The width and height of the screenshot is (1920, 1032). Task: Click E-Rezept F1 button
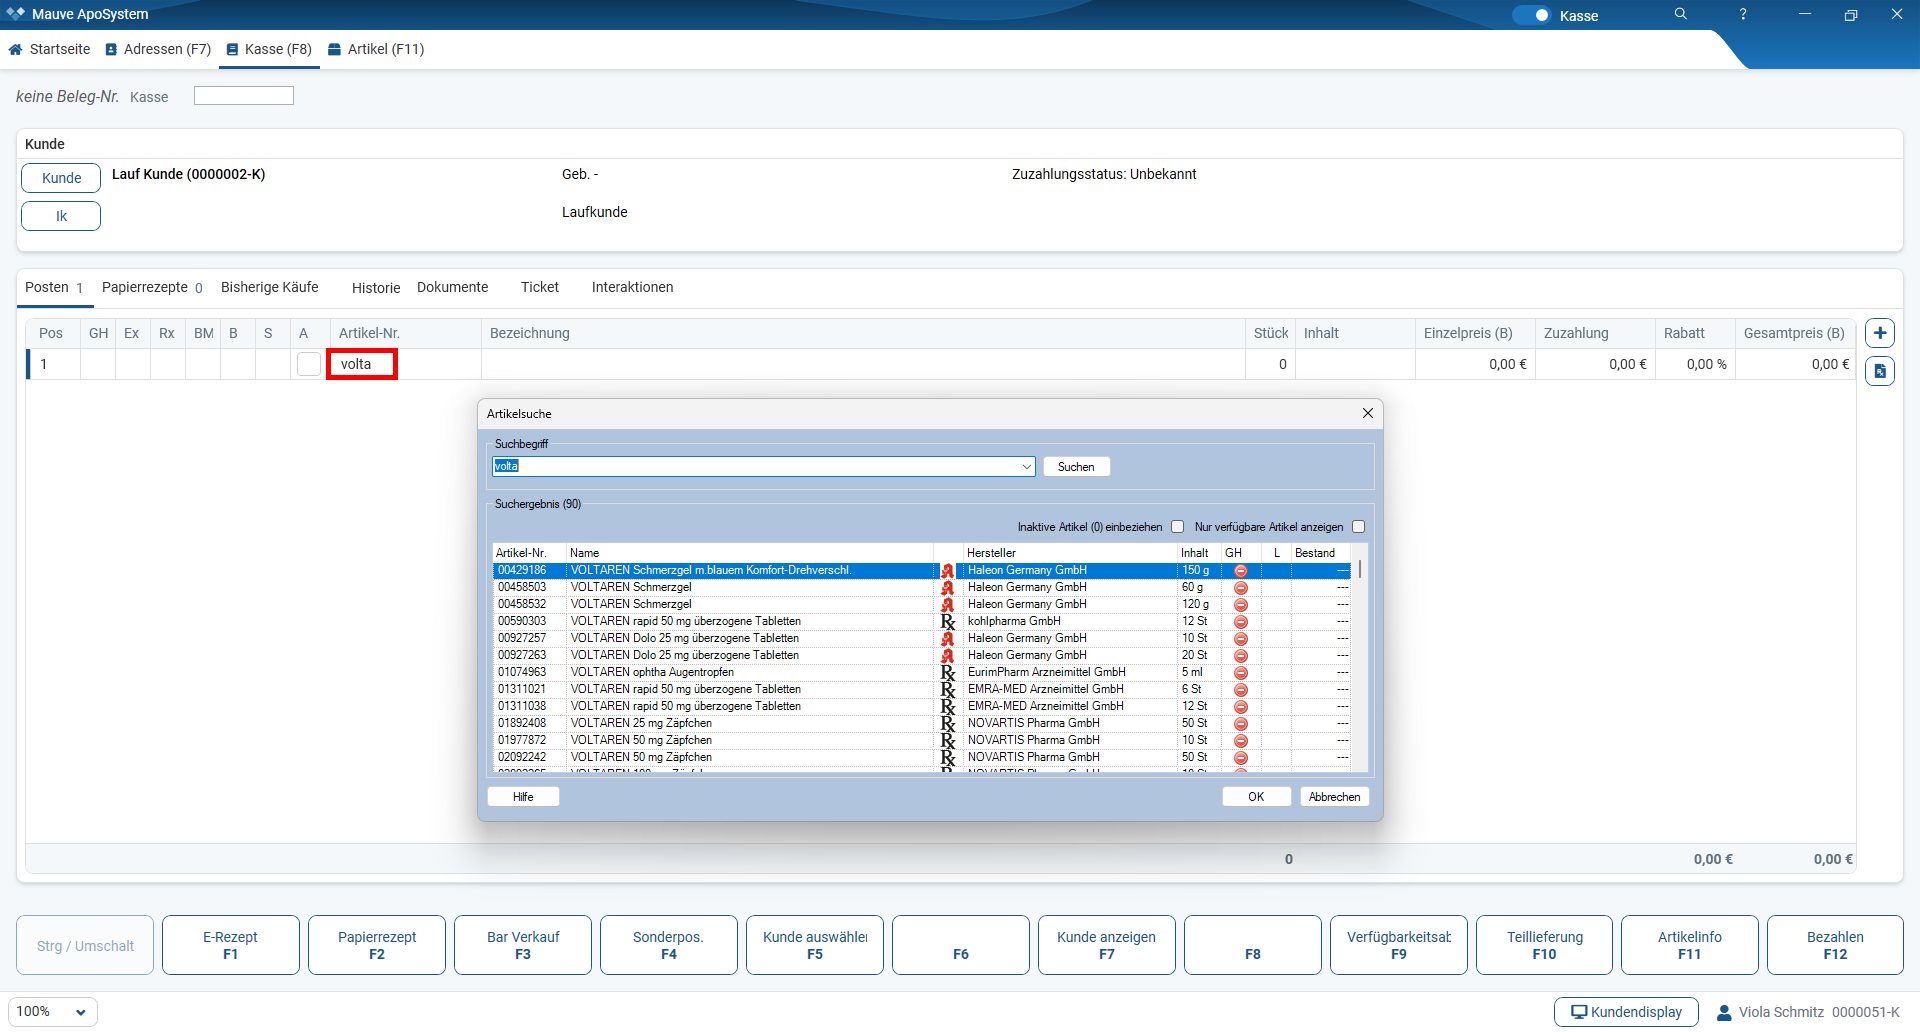coord(230,945)
